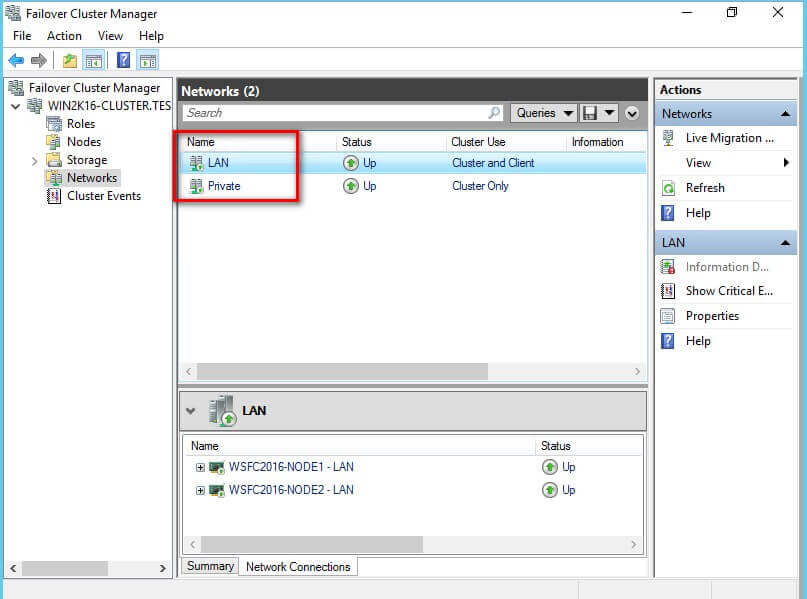Click the Live Migration settings icon
Viewport: 807px width, 599px height.
click(668, 138)
